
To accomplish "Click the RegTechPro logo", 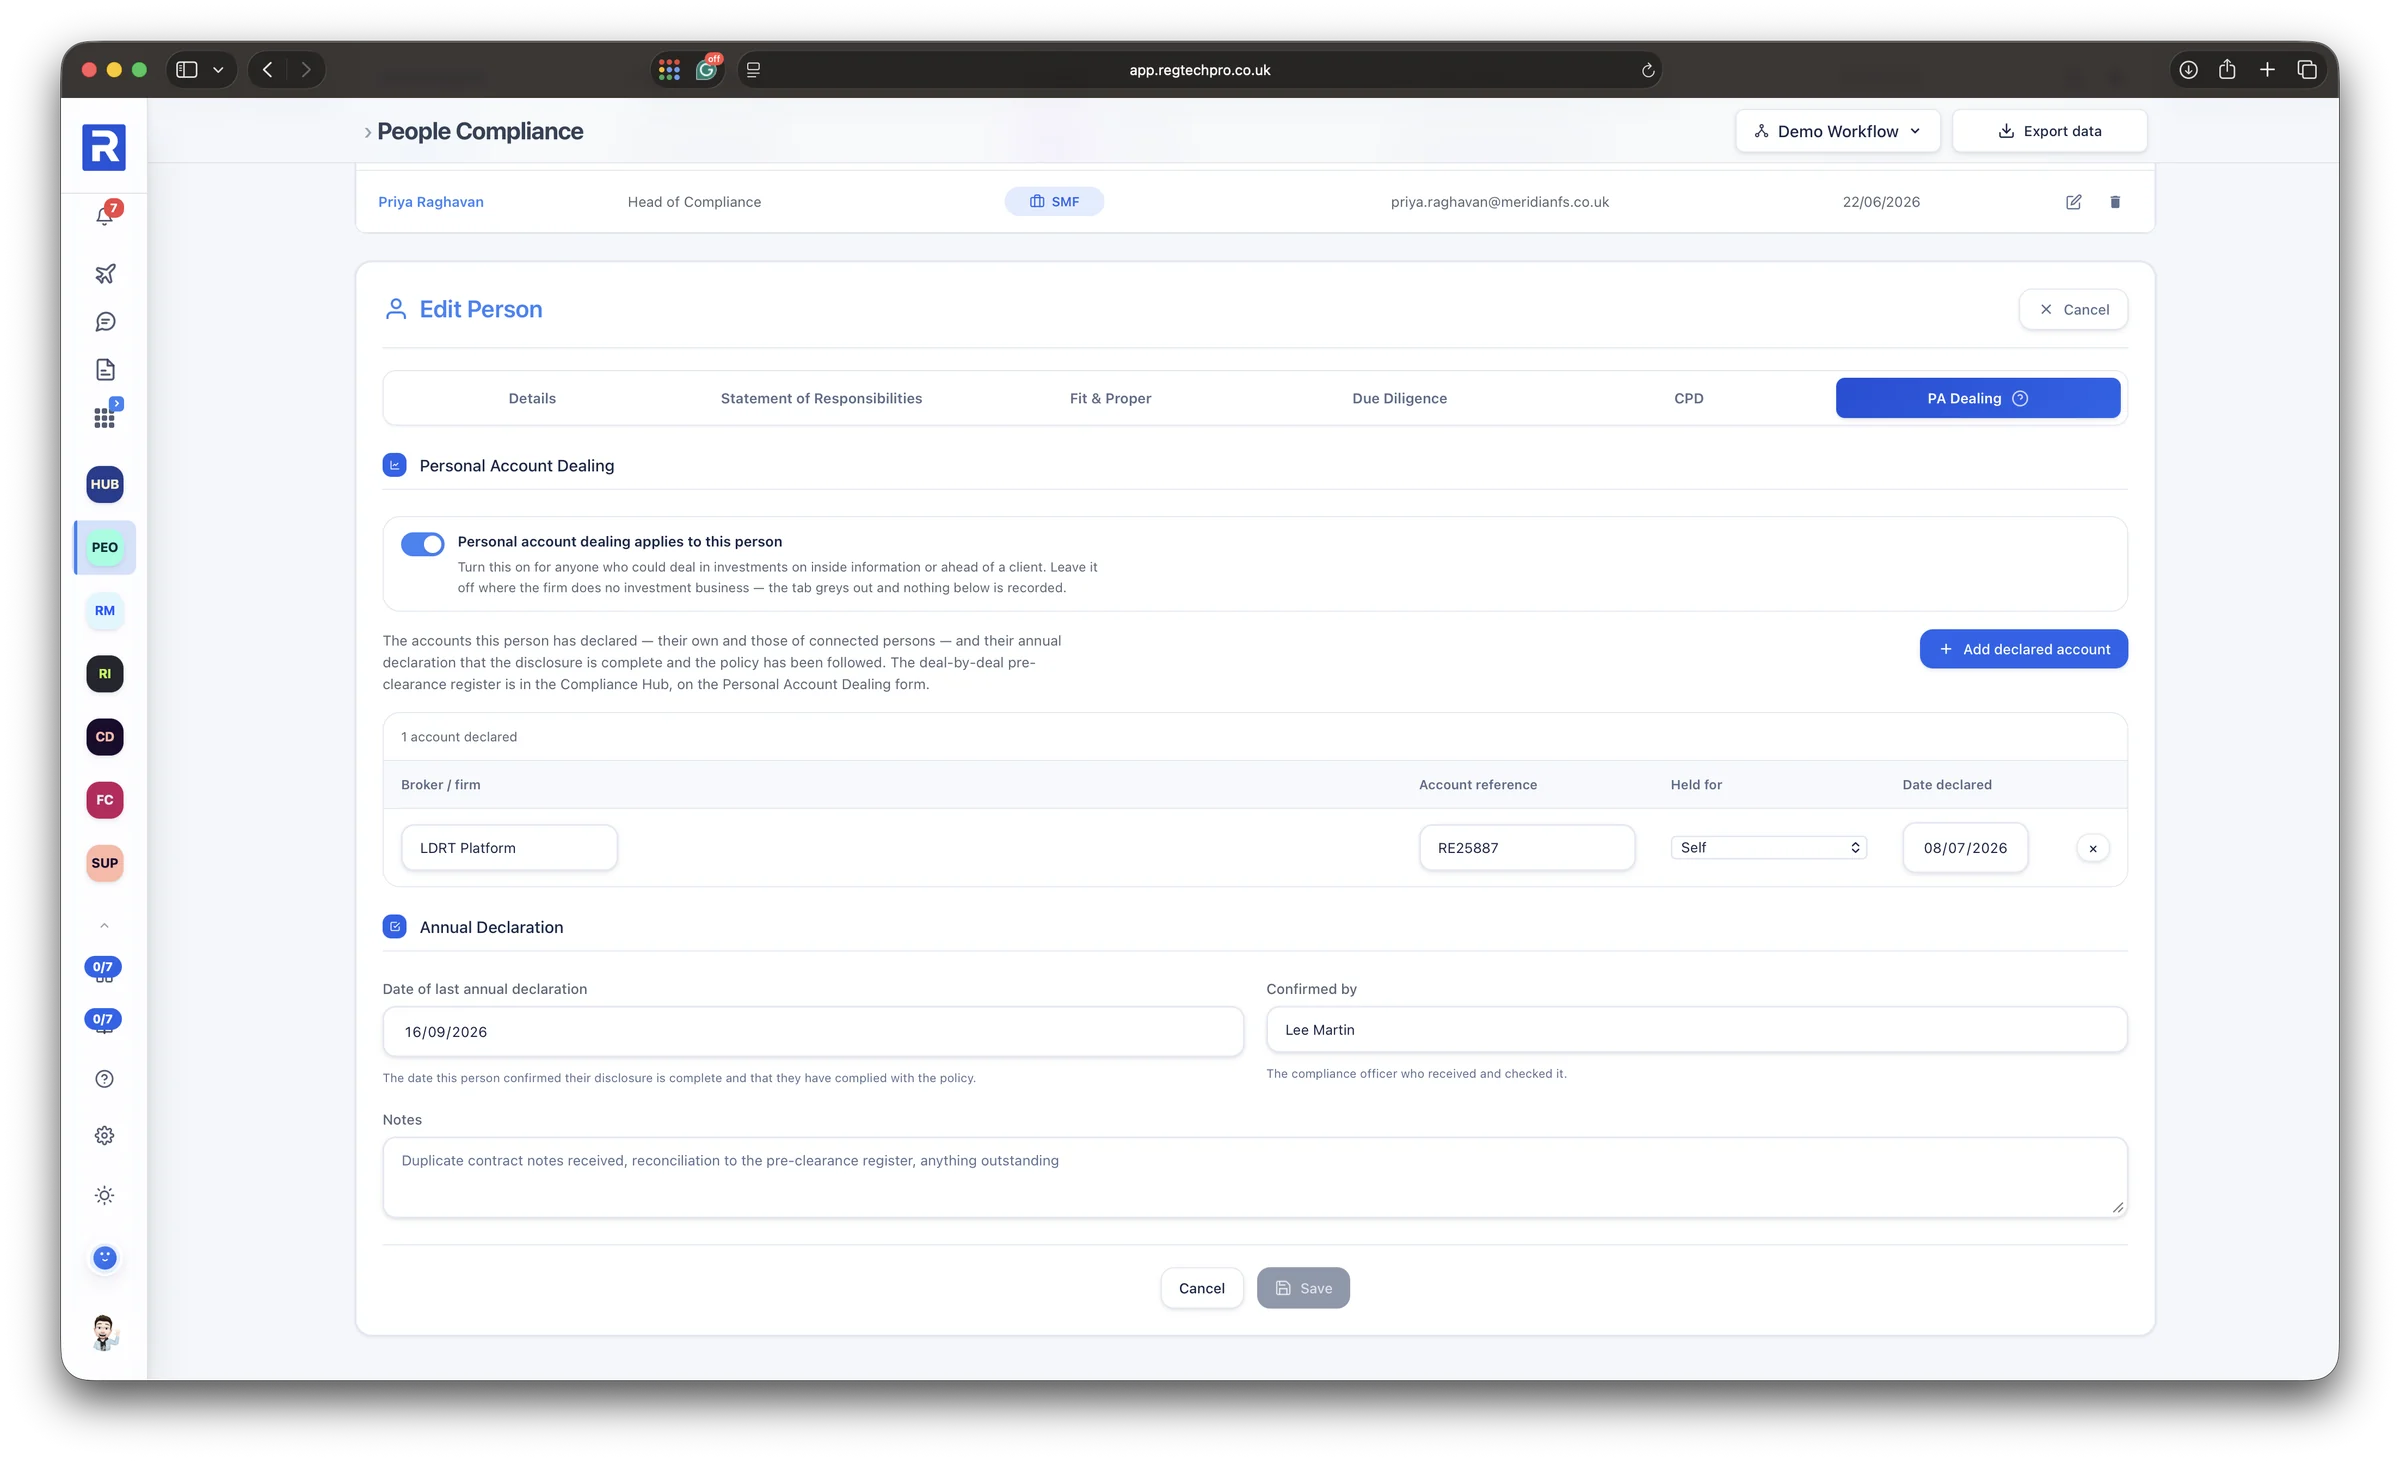I will point(104,148).
